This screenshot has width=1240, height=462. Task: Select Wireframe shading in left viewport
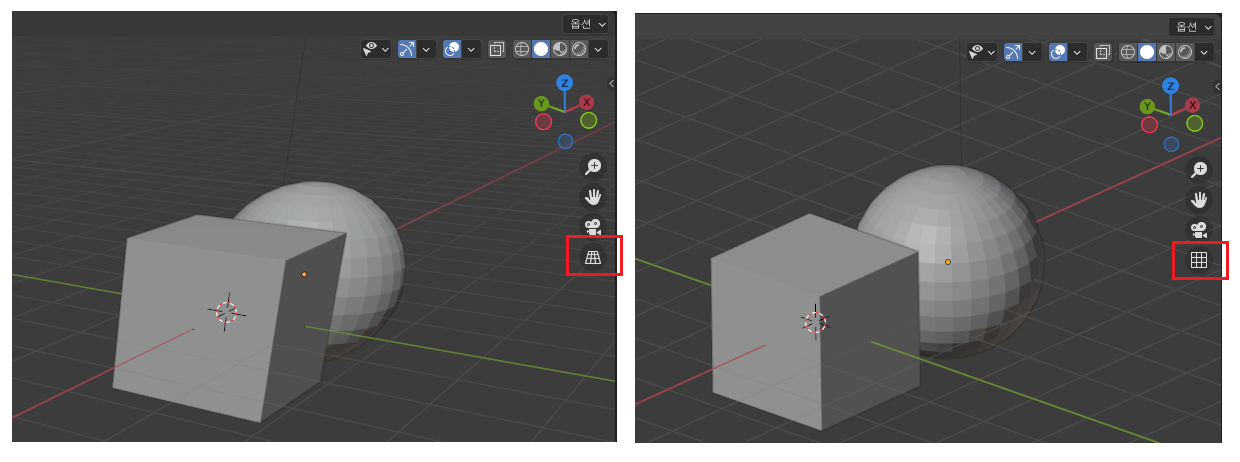click(x=522, y=48)
